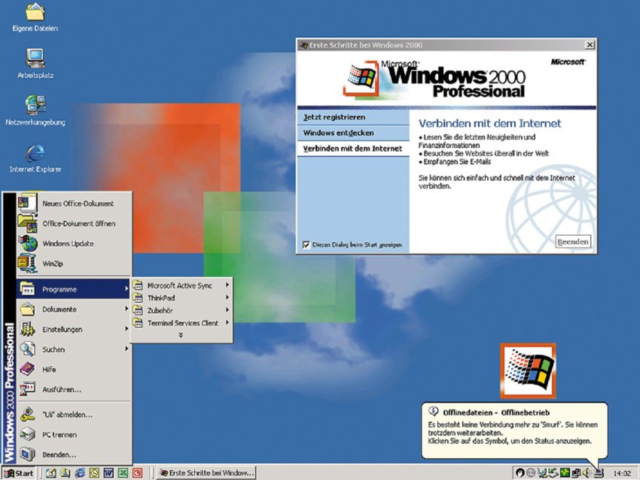Expand the Einstellungen submenu arrow

coord(127,329)
